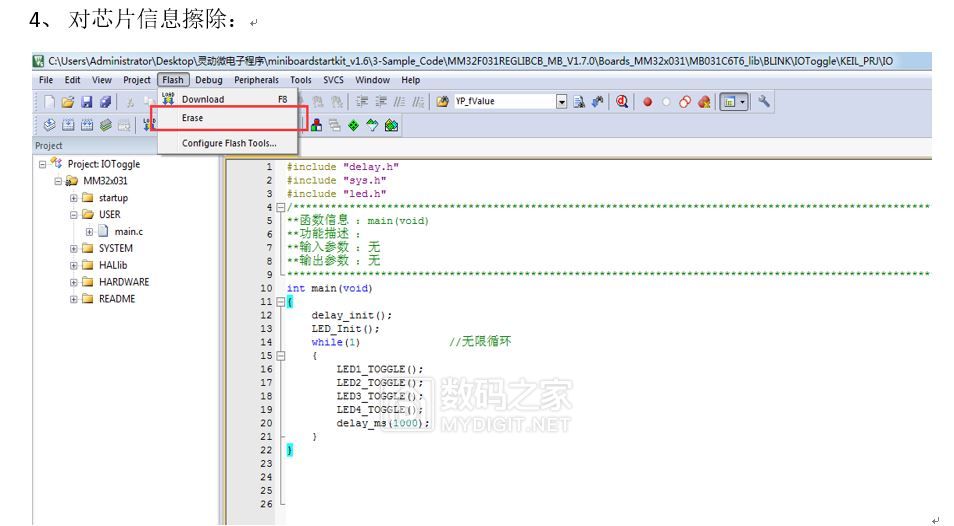The height and width of the screenshot is (526, 954).
Task: Collapse the comment block fold at line 4
Action: (280, 207)
